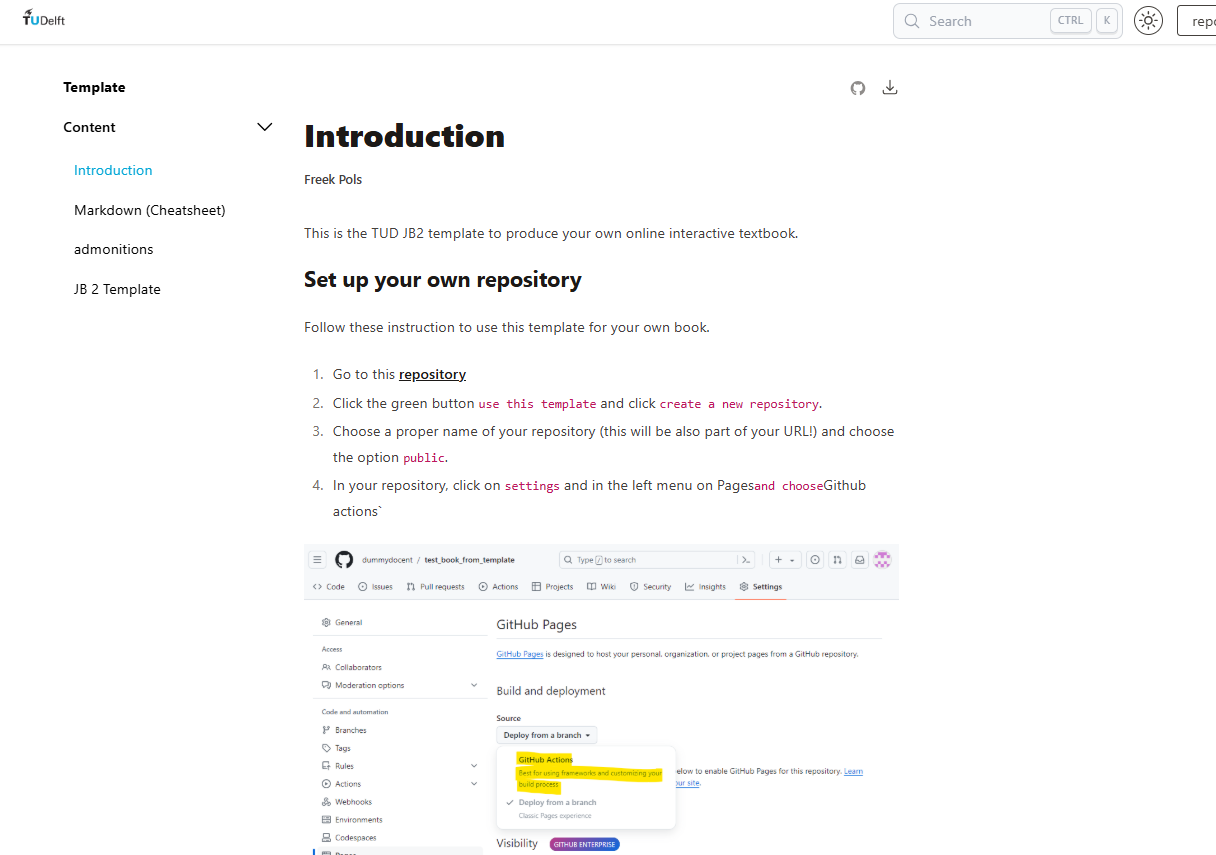This screenshot has height=855, width=1216.
Task: Open the JB 2 Template page
Action: click(x=117, y=289)
